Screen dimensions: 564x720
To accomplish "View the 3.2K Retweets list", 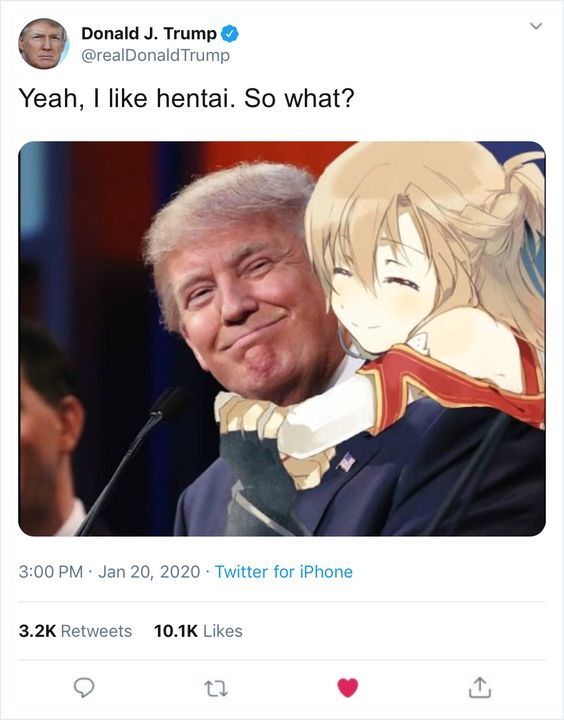I will [x=75, y=631].
